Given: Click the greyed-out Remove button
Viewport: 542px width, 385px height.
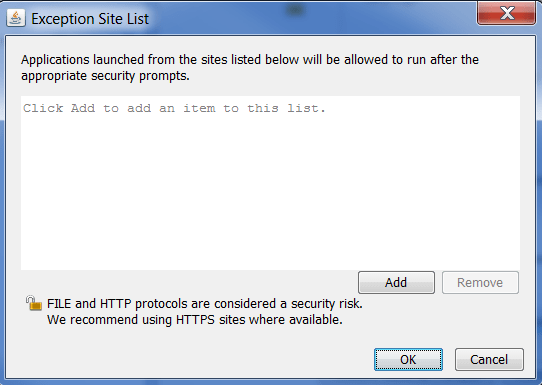Looking at the screenshot, I should tap(480, 282).
